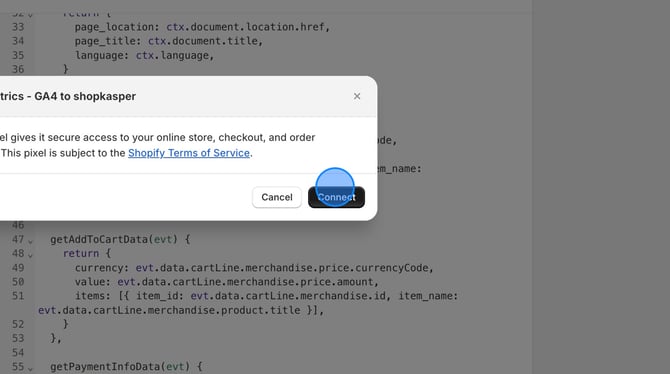This screenshot has width=670, height=374.
Task: Click line number 50 in the gutter
Action: 18,282
